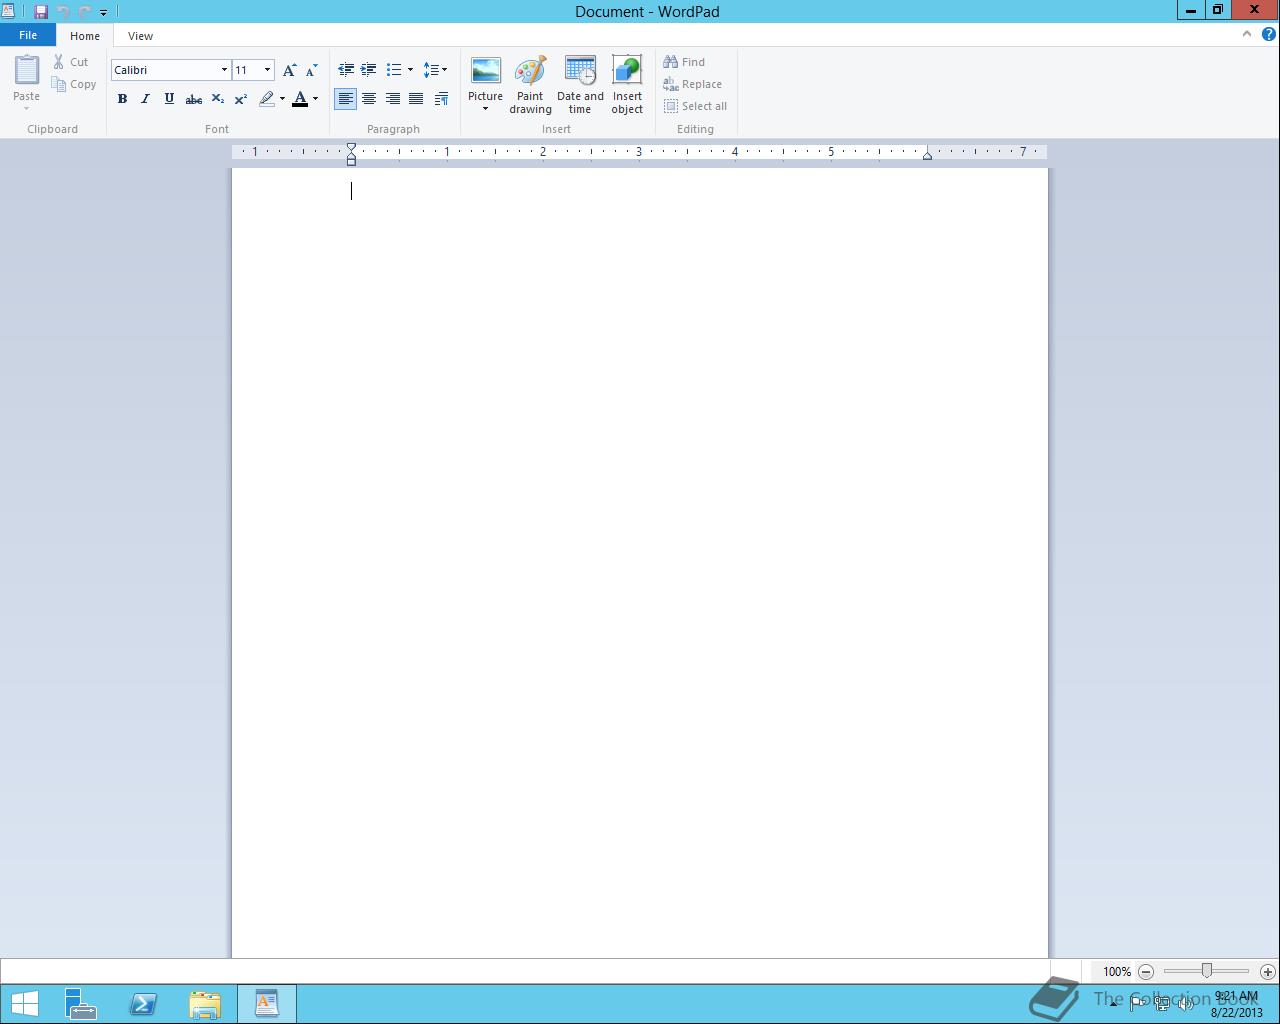Toggle Superscript formatting
Viewport: 1280px width, 1024px height.
[241, 99]
